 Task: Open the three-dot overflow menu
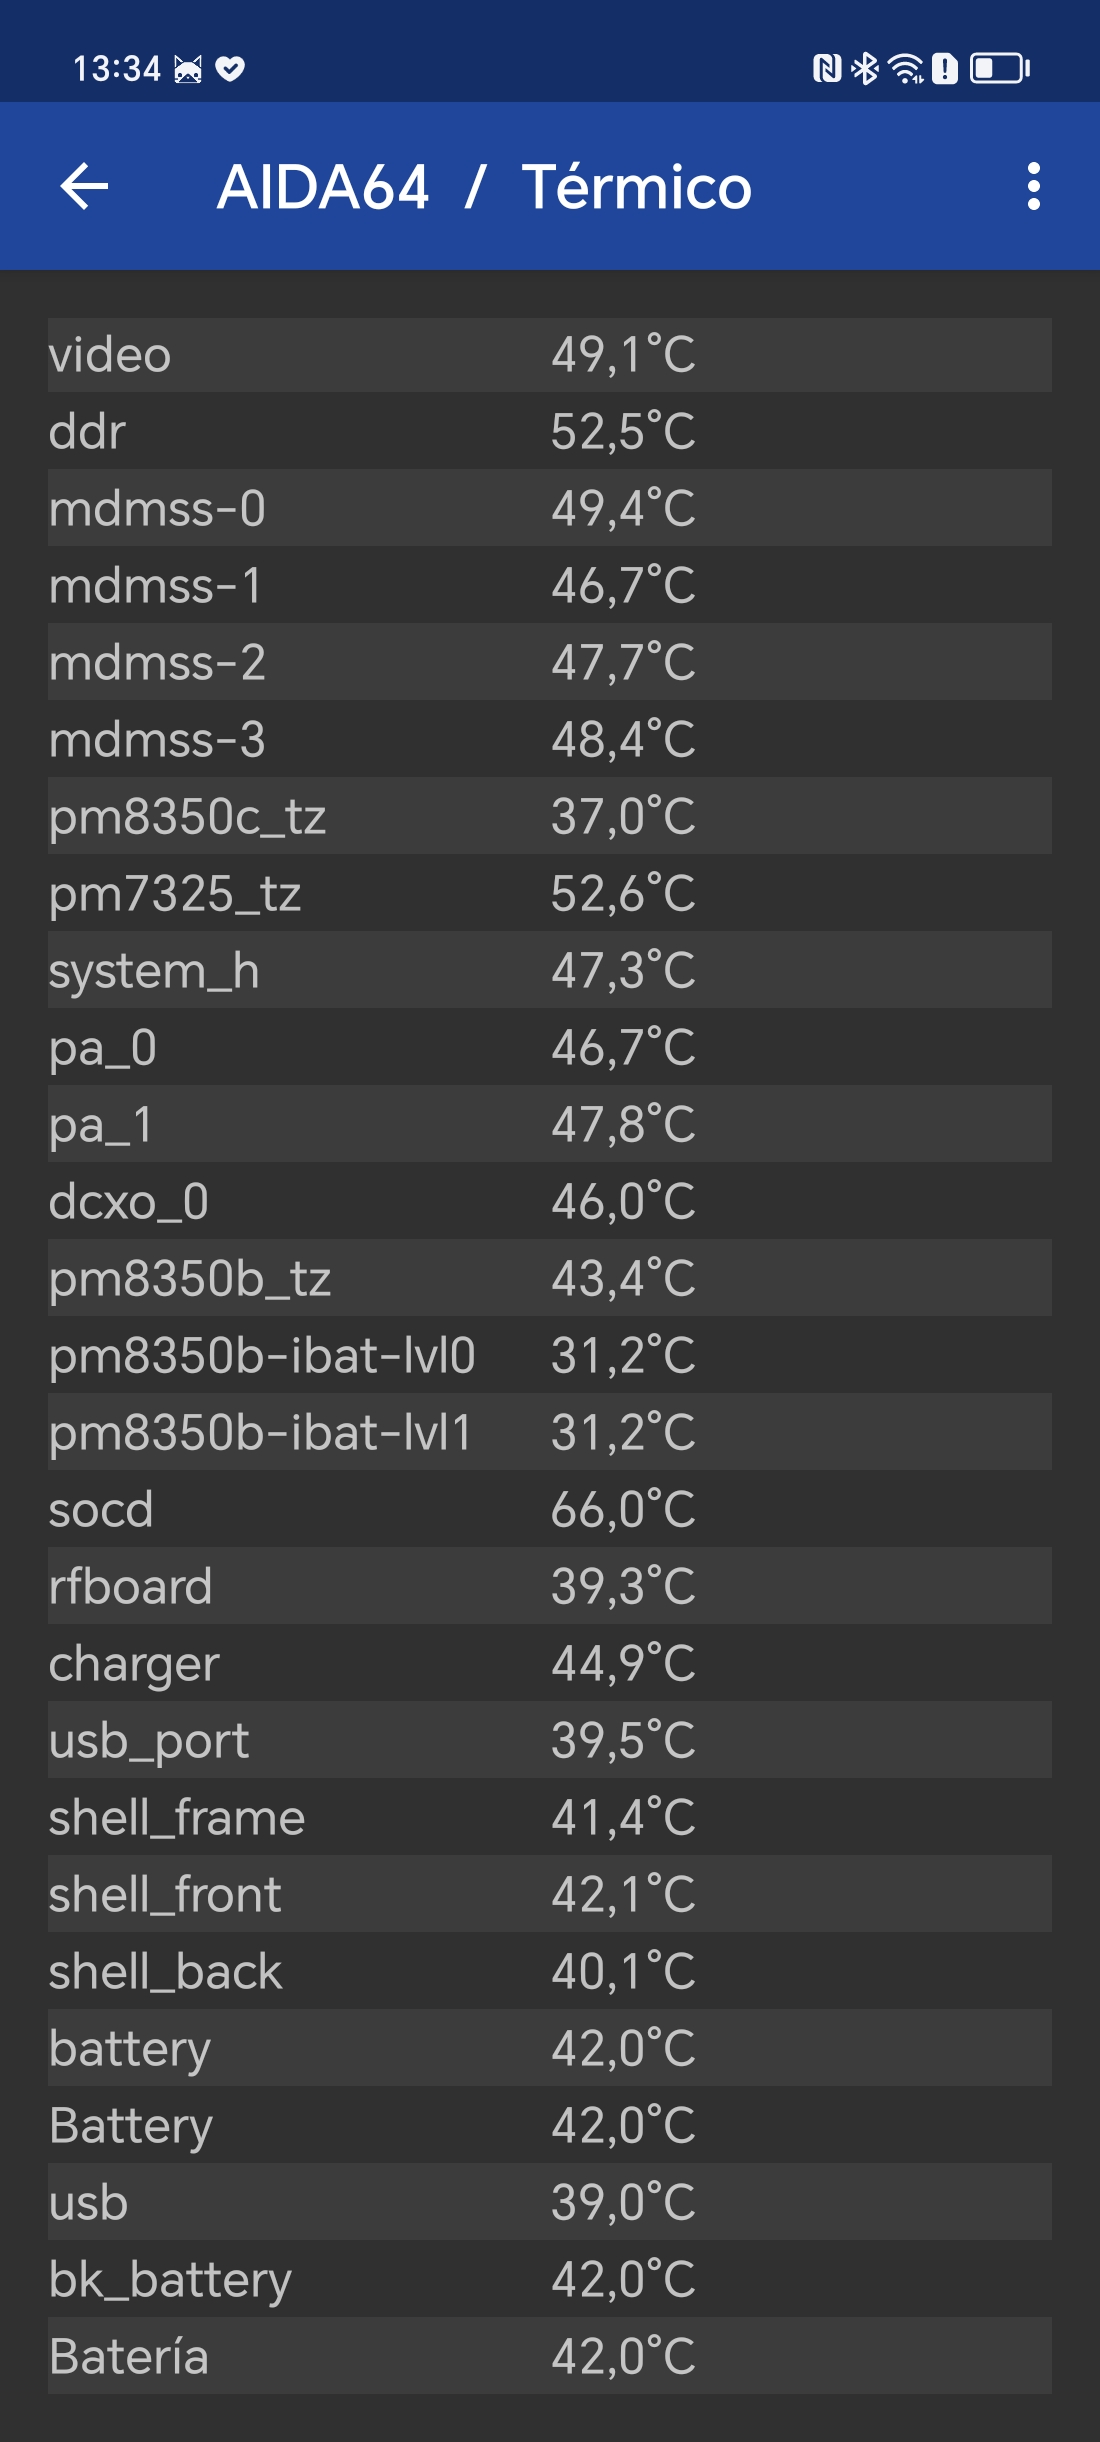(1033, 187)
